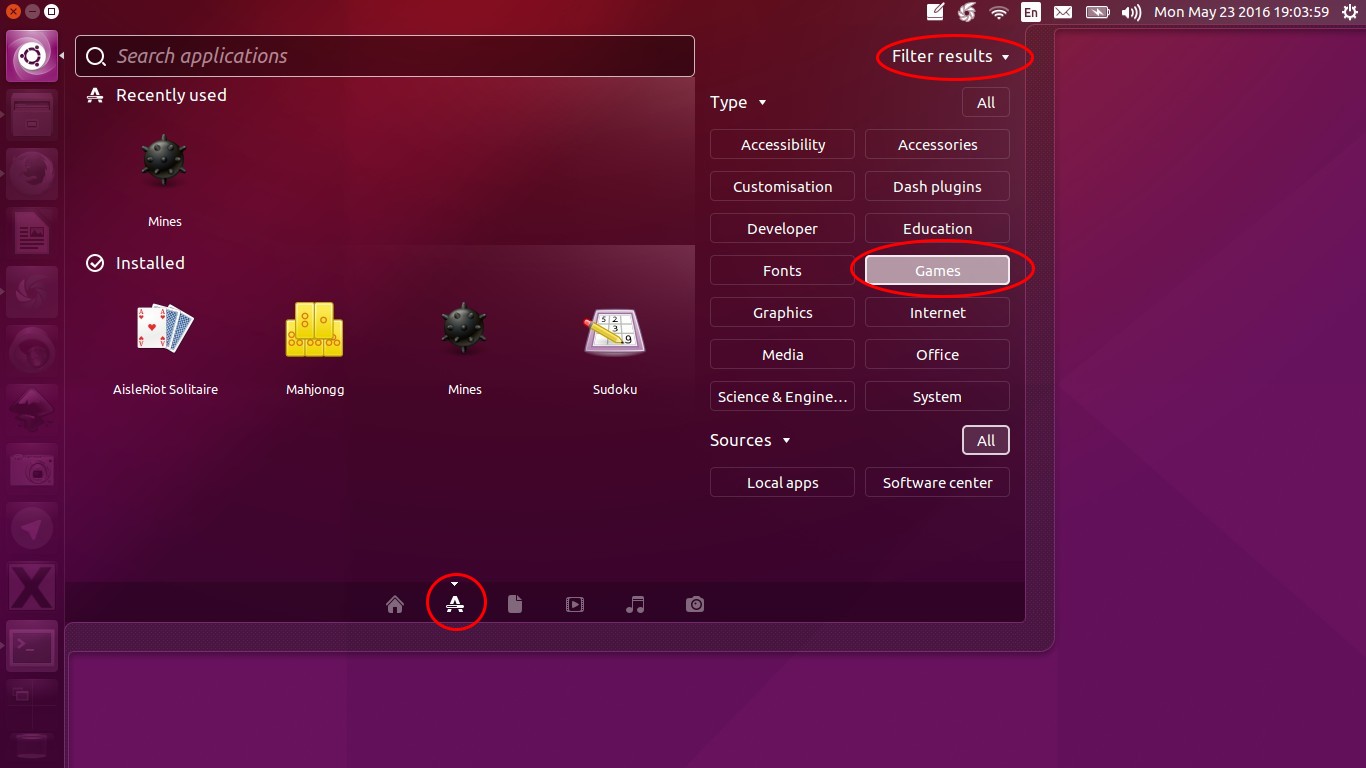Check the battery indicator

(1097, 12)
